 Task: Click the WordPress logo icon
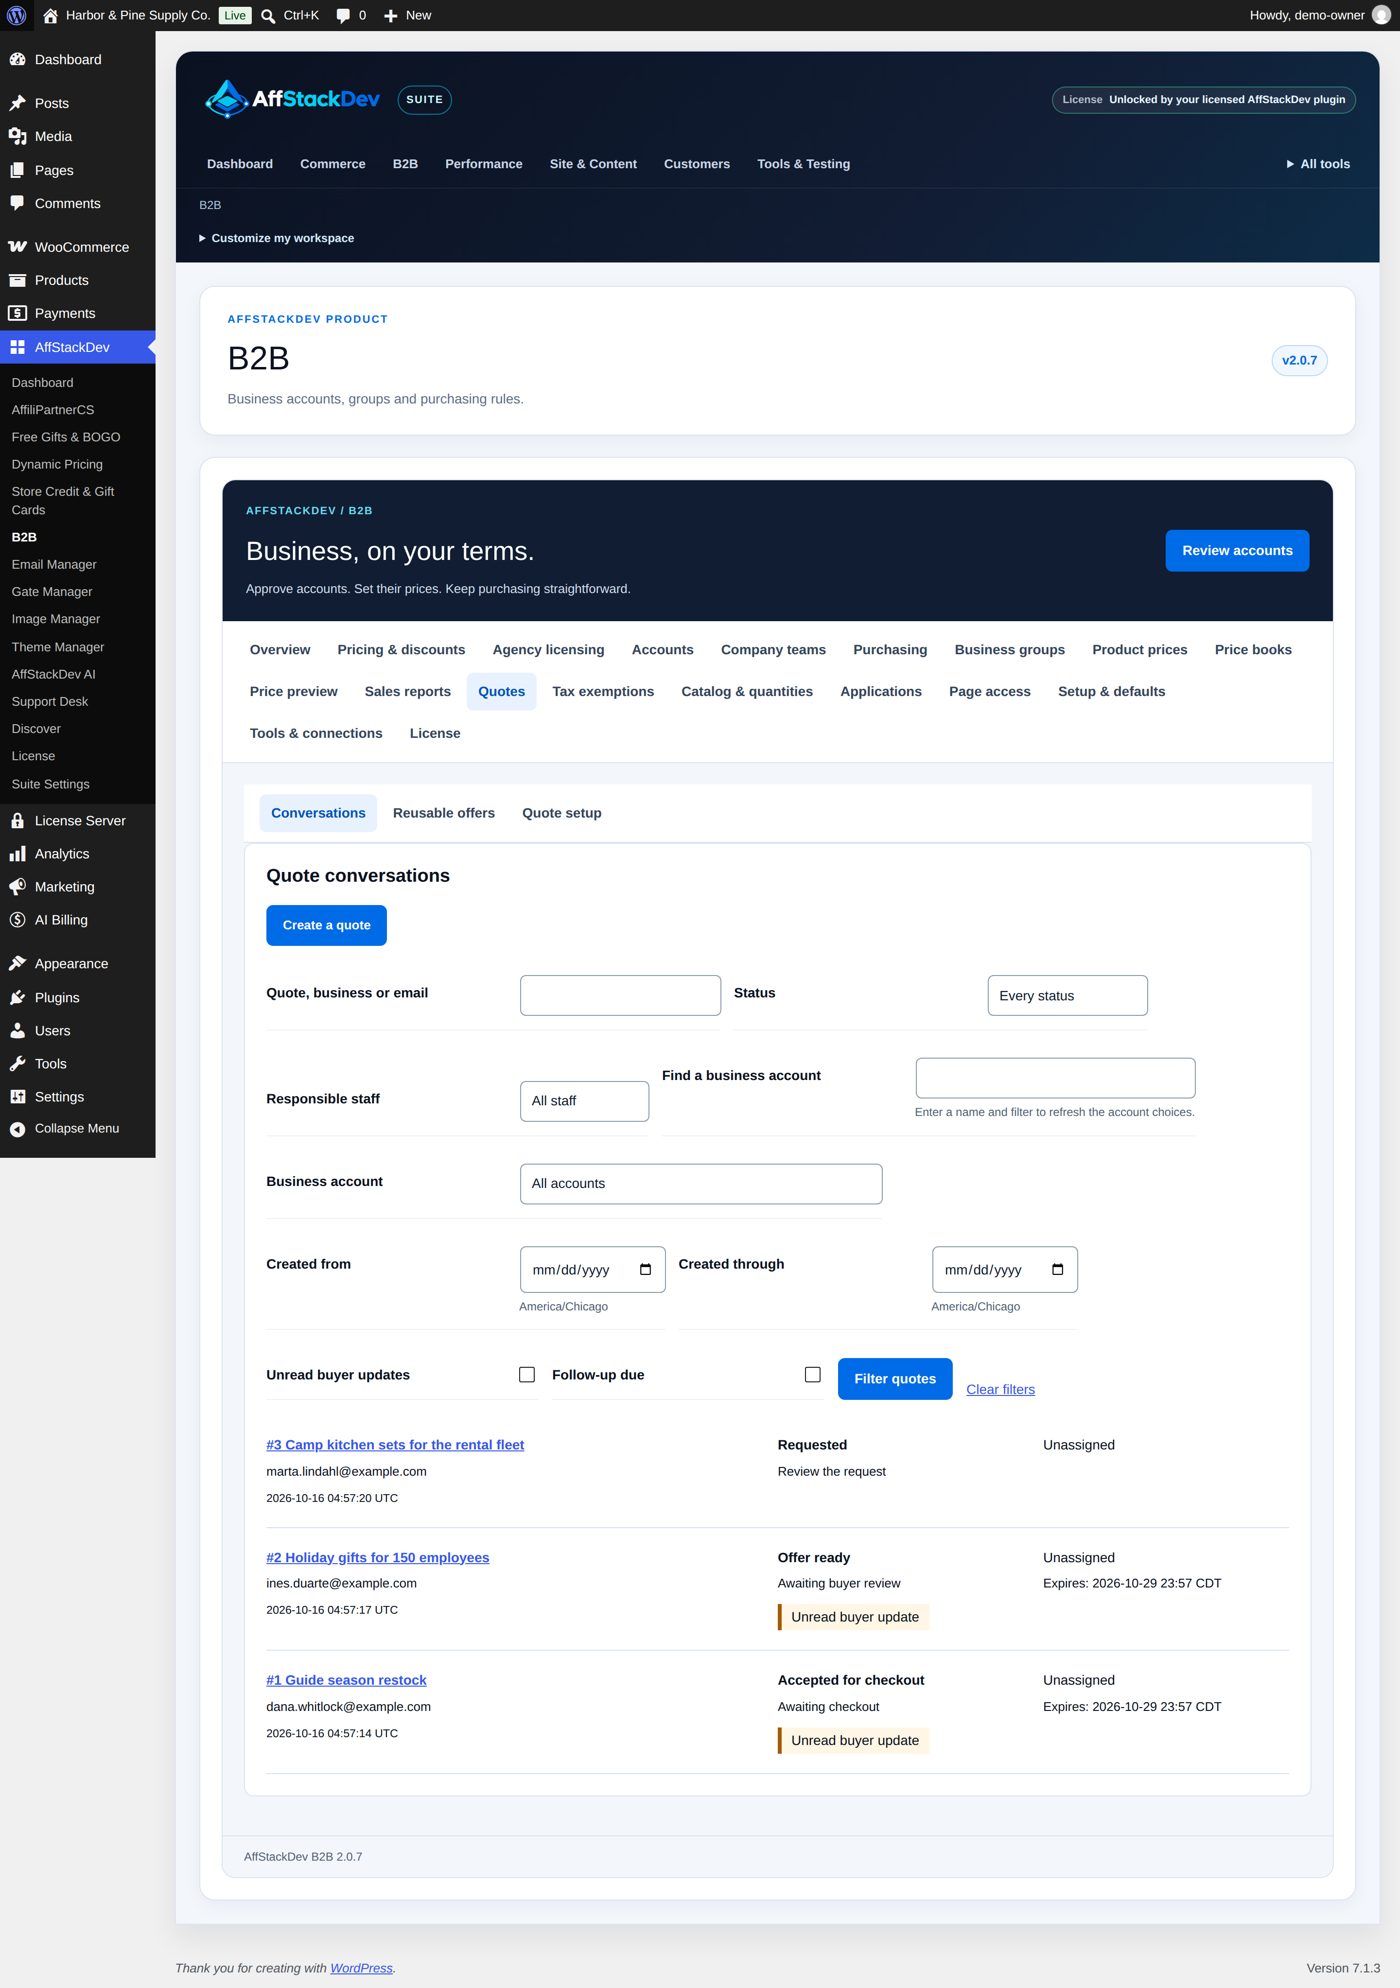tap(16, 15)
